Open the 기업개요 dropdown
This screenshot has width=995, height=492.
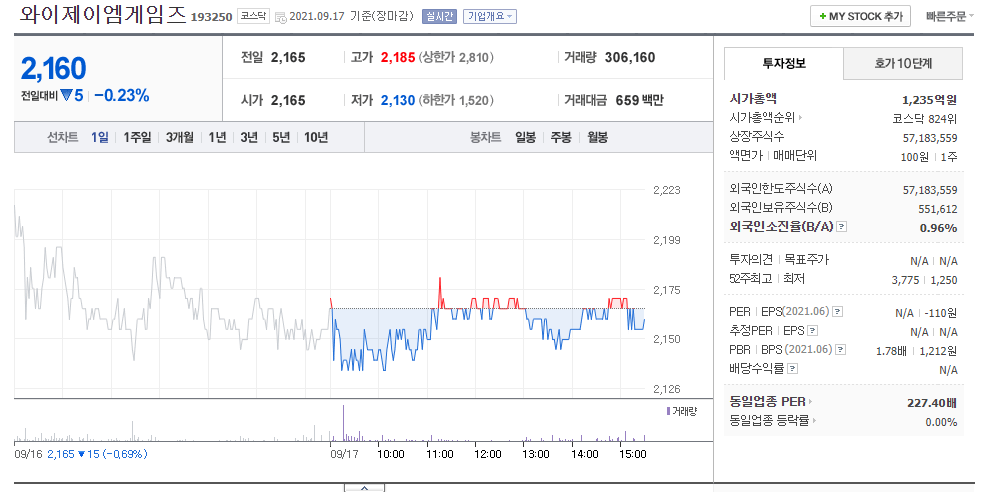click(x=490, y=17)
